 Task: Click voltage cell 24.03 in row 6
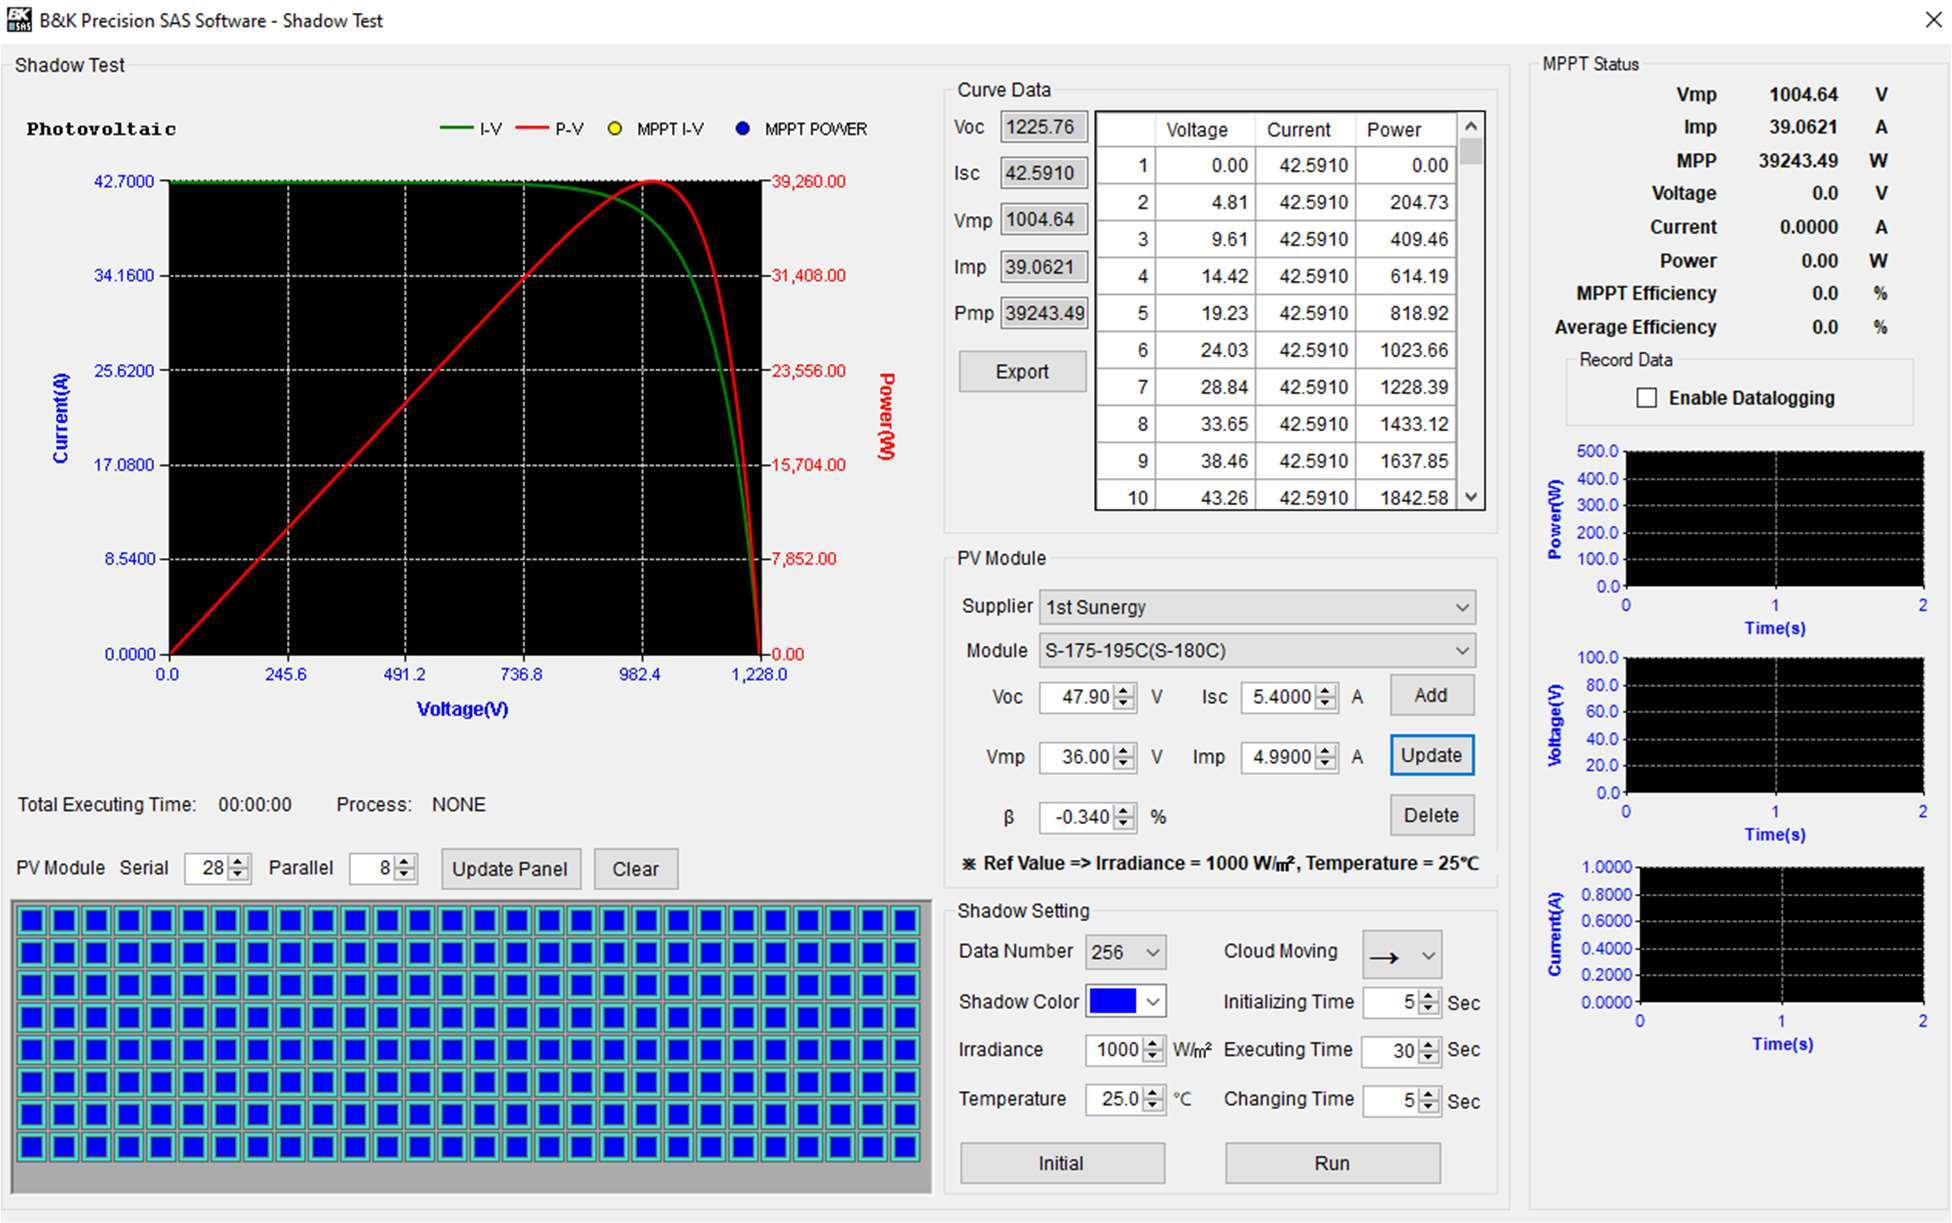[1205, 350]
